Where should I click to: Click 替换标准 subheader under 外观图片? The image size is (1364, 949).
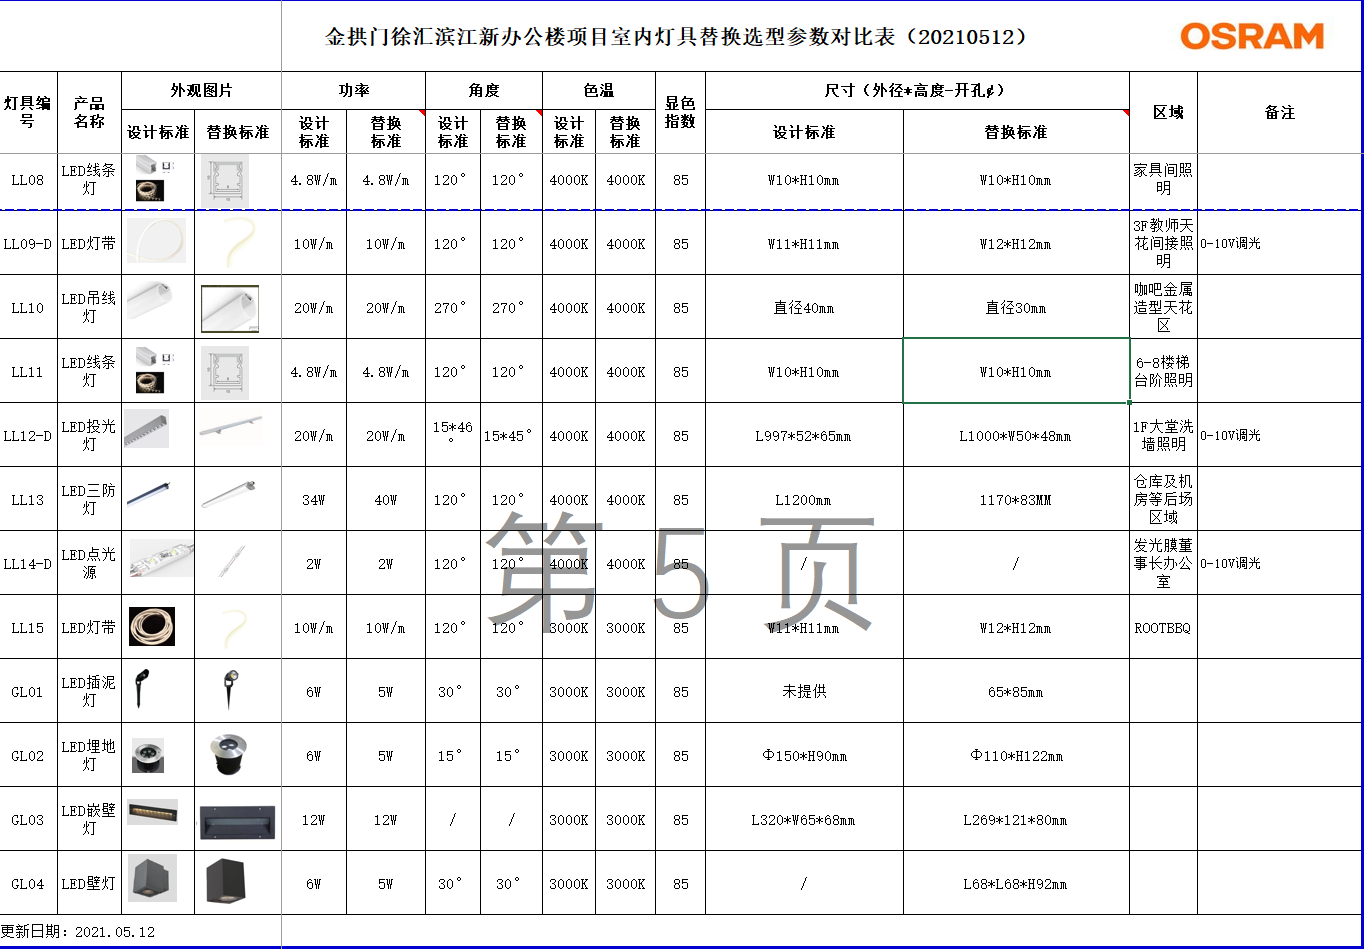pyautogui.click(x=238, y=132)
